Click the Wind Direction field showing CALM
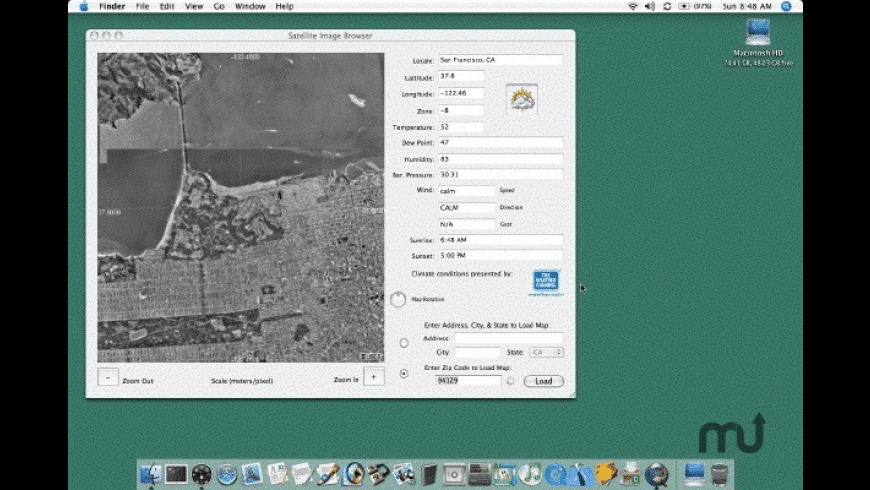The height and width of the screenshot is (490, 870). [467, 208]
